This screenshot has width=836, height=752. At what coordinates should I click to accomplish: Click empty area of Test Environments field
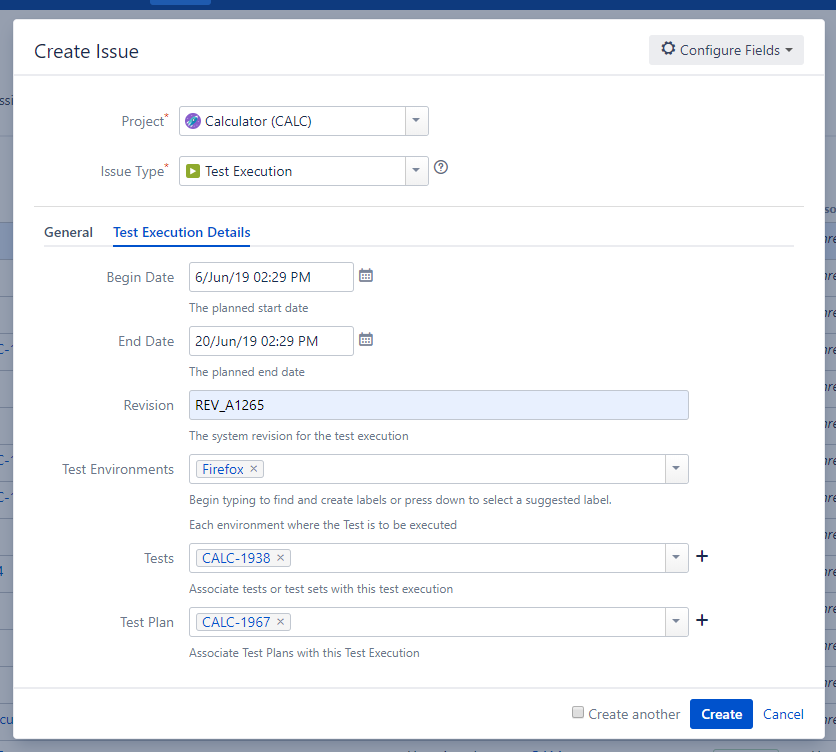click(464, 469)
